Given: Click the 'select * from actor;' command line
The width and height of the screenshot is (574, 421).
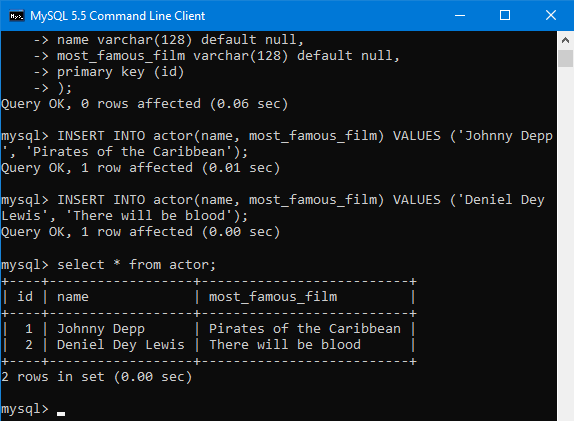Looking at the screenshot, I should pos(109,264).
